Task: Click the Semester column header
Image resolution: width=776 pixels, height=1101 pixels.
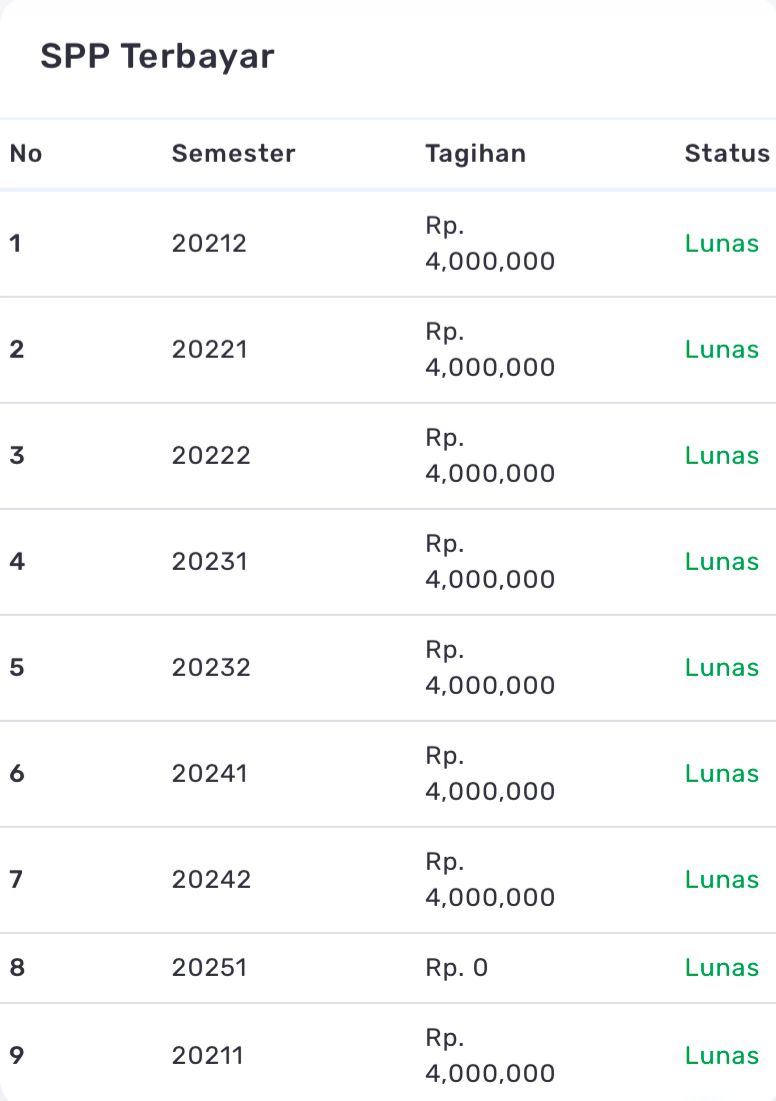Action: coord(233,154)
